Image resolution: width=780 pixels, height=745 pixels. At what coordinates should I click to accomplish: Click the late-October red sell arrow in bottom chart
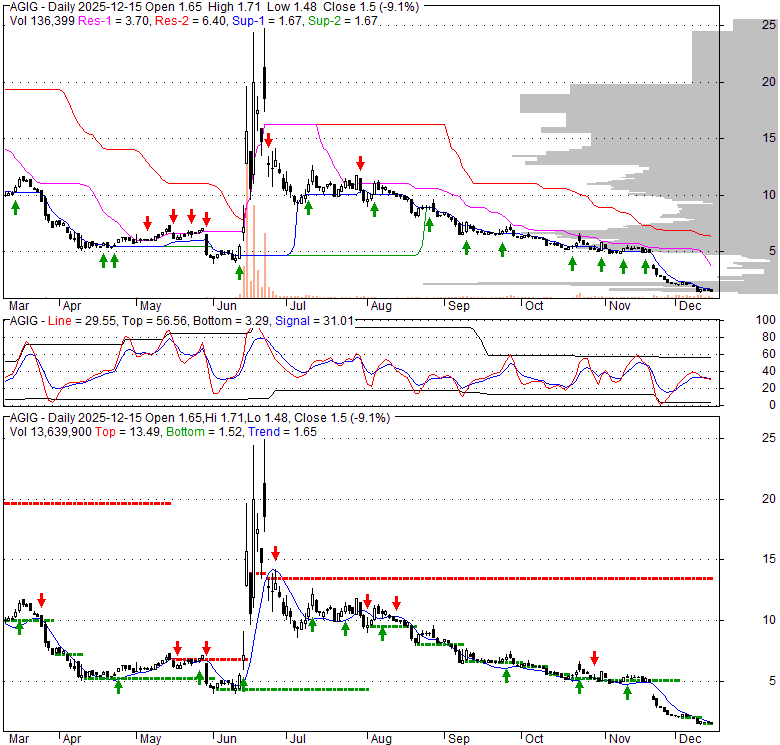594,658
